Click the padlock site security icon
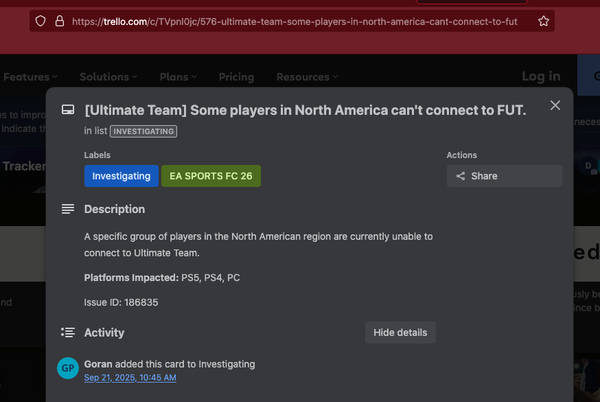Image resolution: width=600 pixels, height=402 pixels. coord(59,20)
